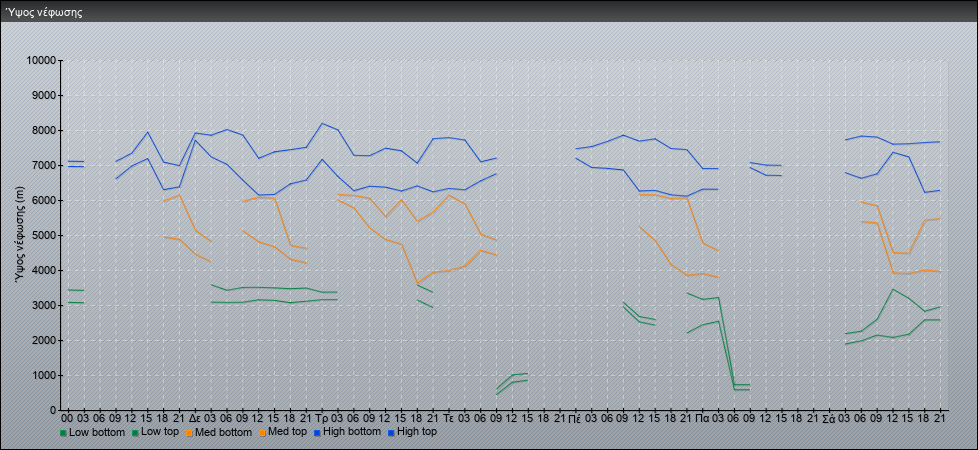Viewport: 978px width, 450px height.
Task: Toggle the Med top legend entry
Action: (290, 432)
